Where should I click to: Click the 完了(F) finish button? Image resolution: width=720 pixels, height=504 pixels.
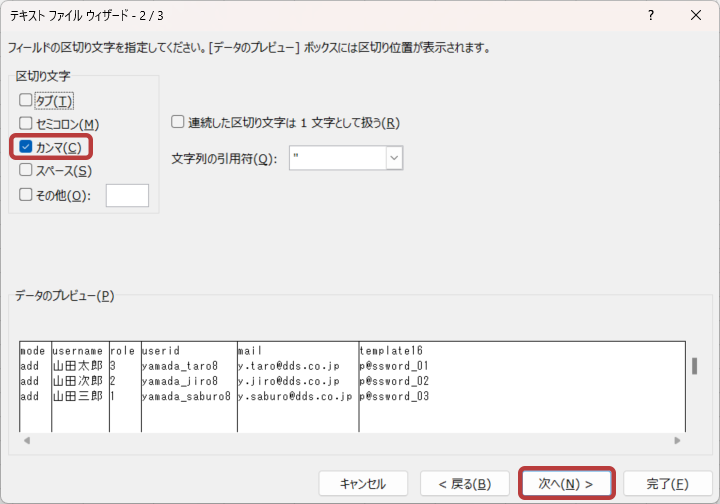click(667, 484)
